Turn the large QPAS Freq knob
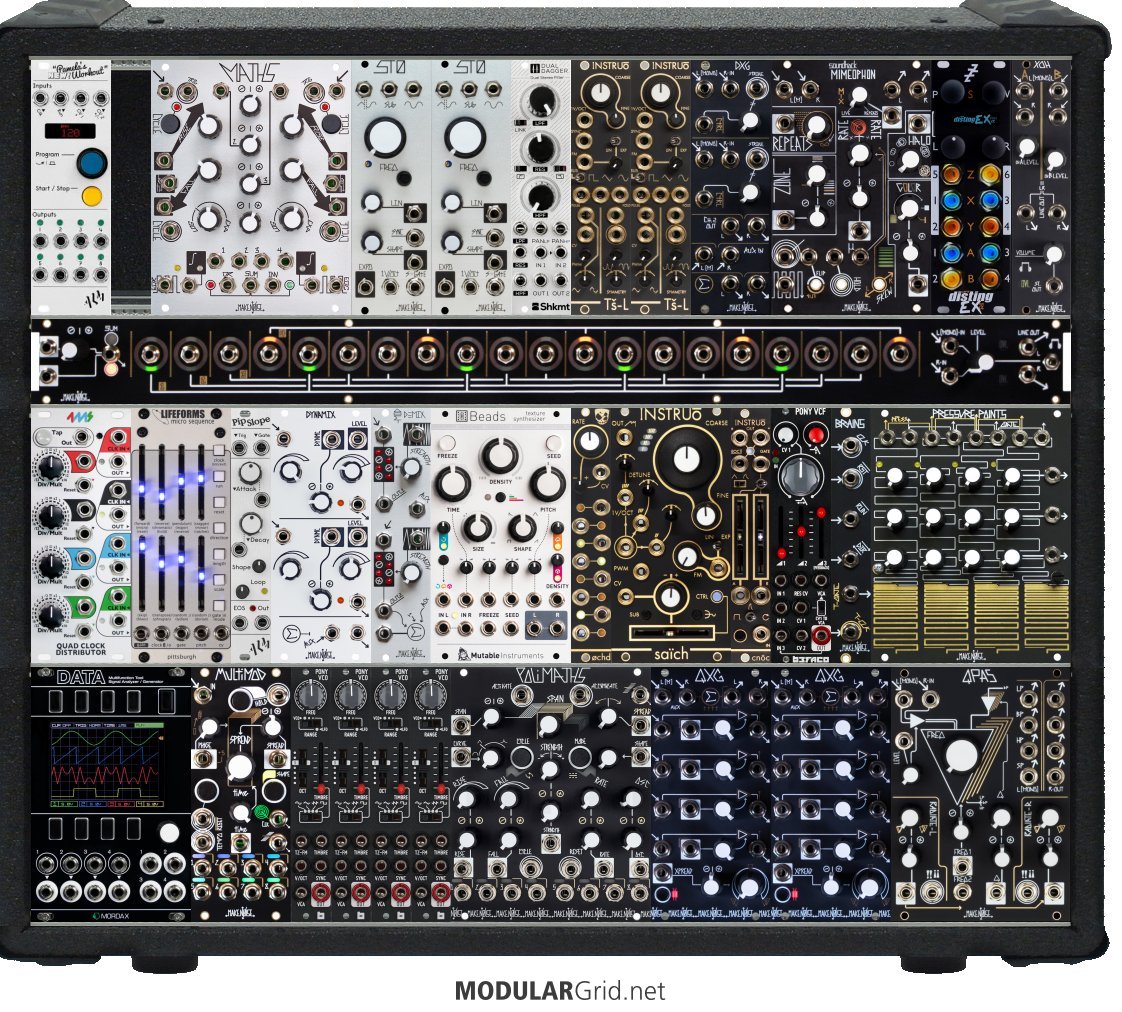 coord(961,756)
